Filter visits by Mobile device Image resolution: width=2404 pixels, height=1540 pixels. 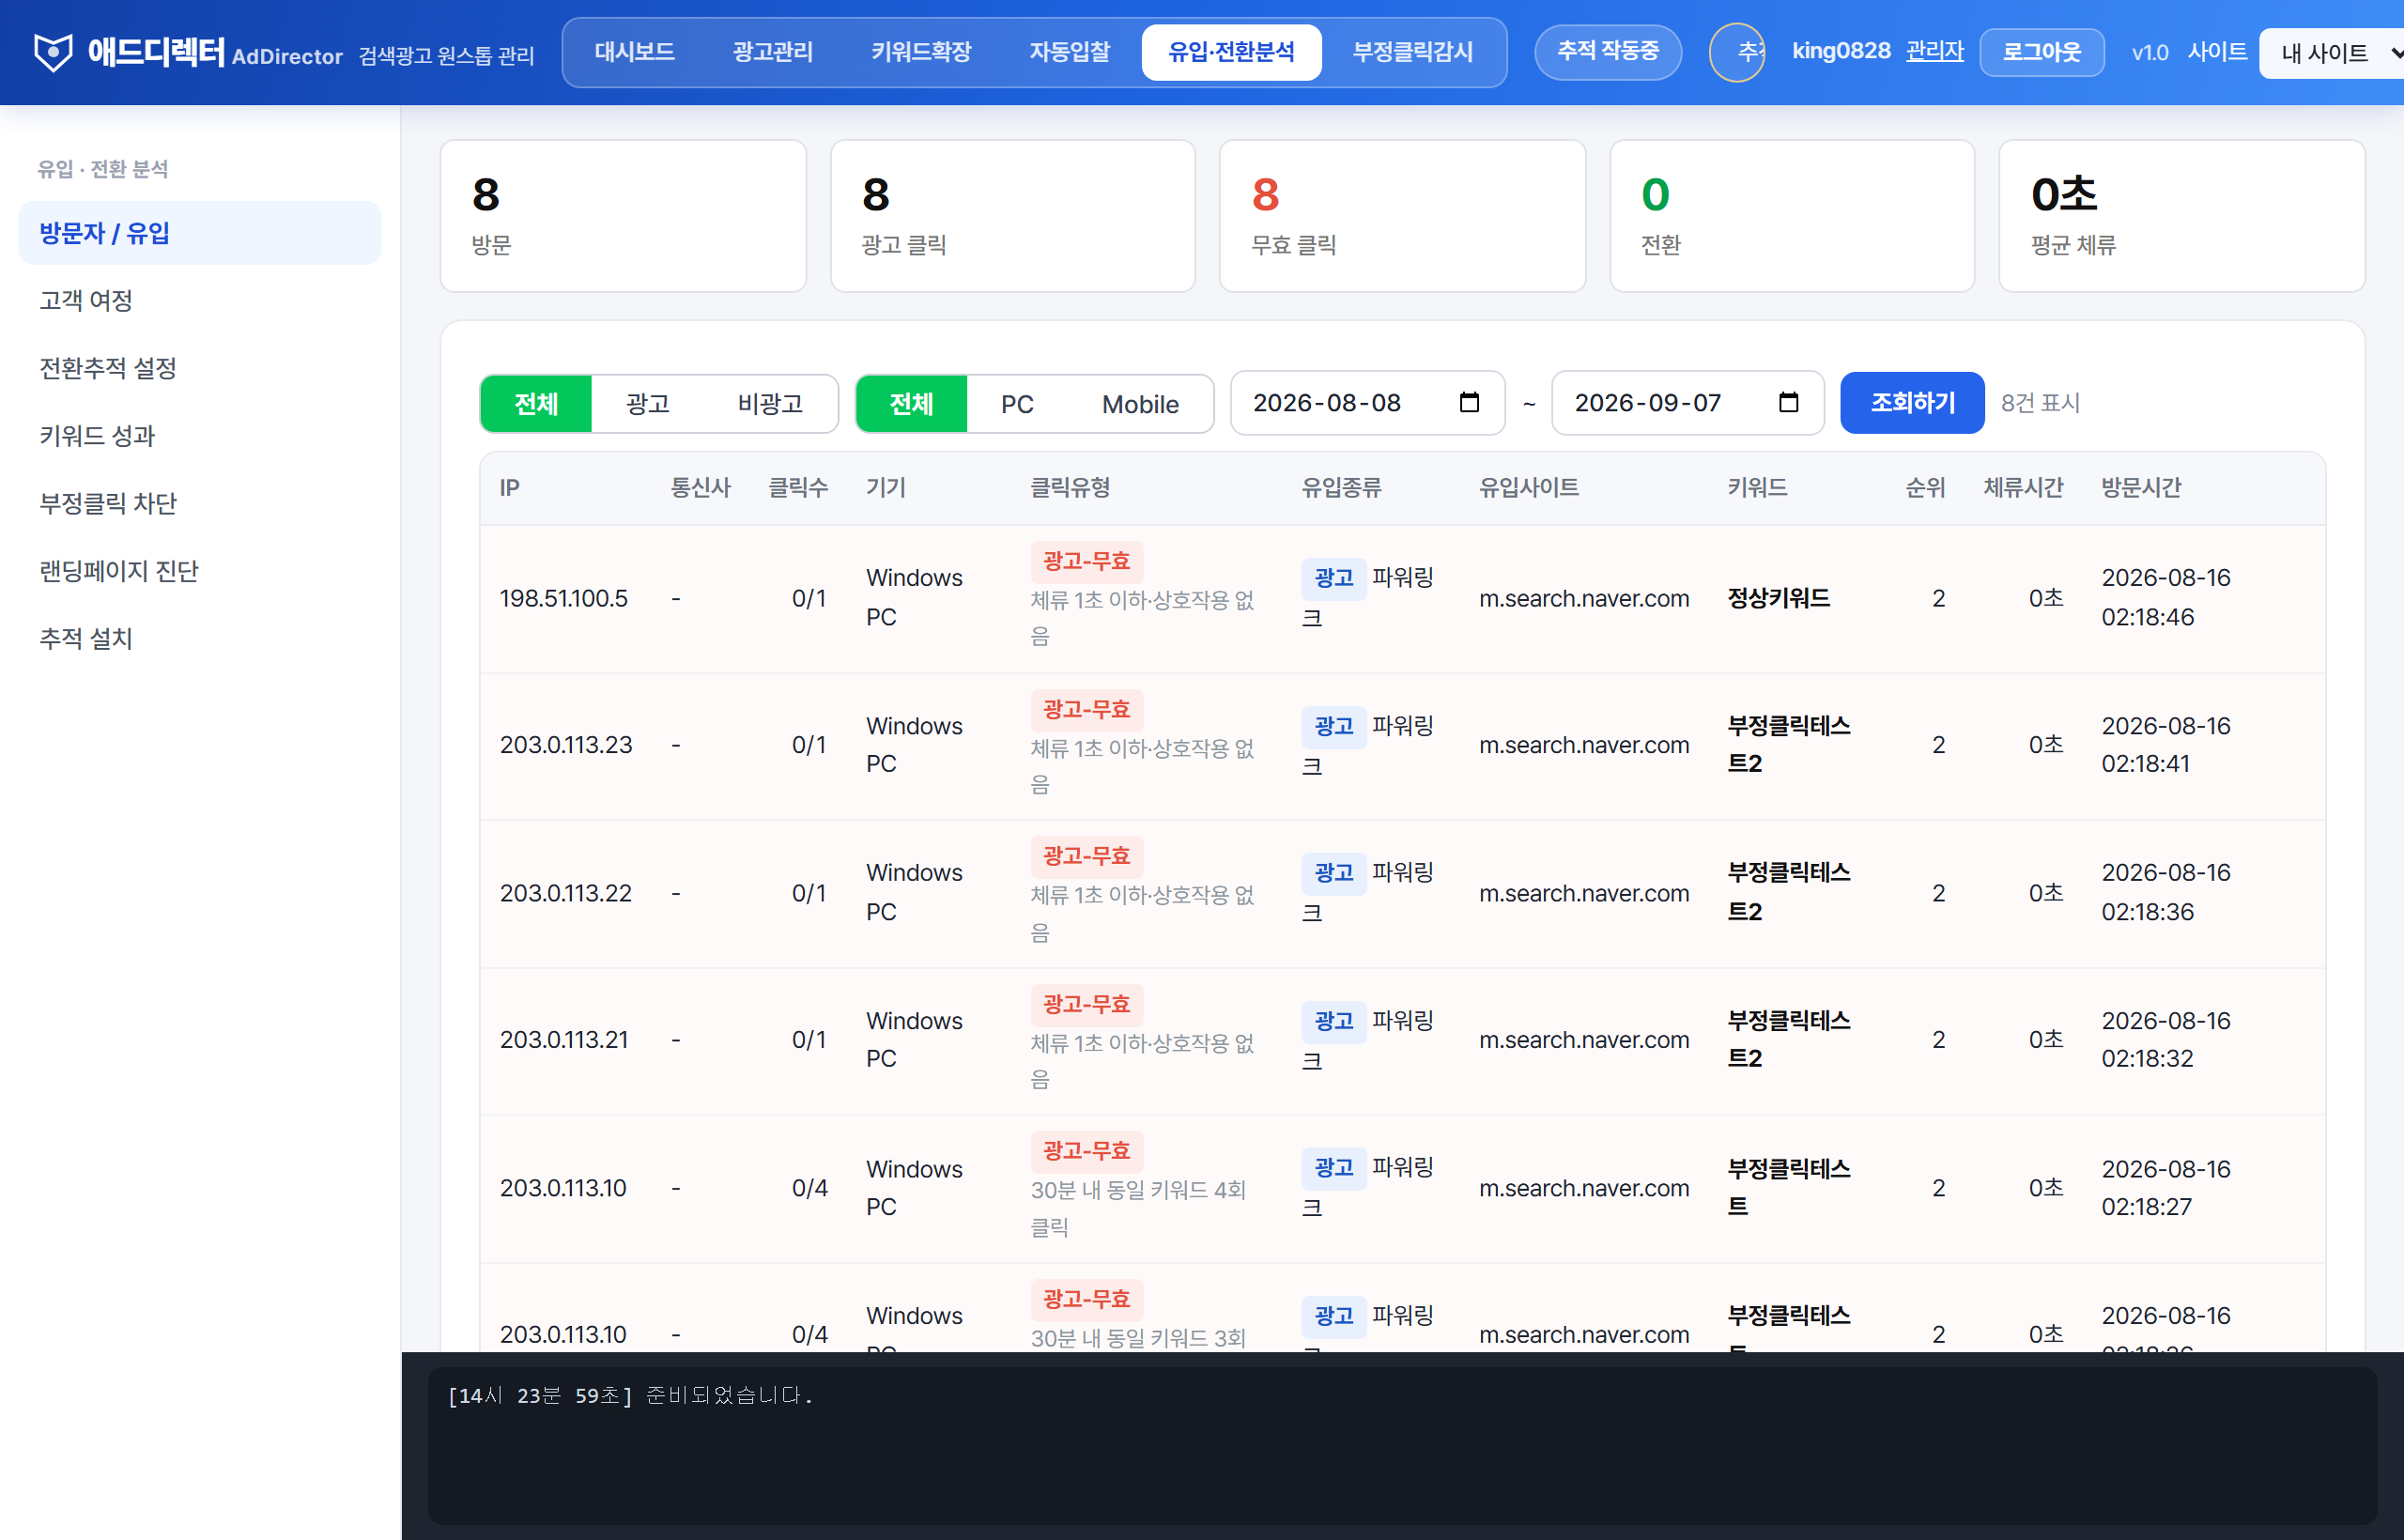[1140, 404]
